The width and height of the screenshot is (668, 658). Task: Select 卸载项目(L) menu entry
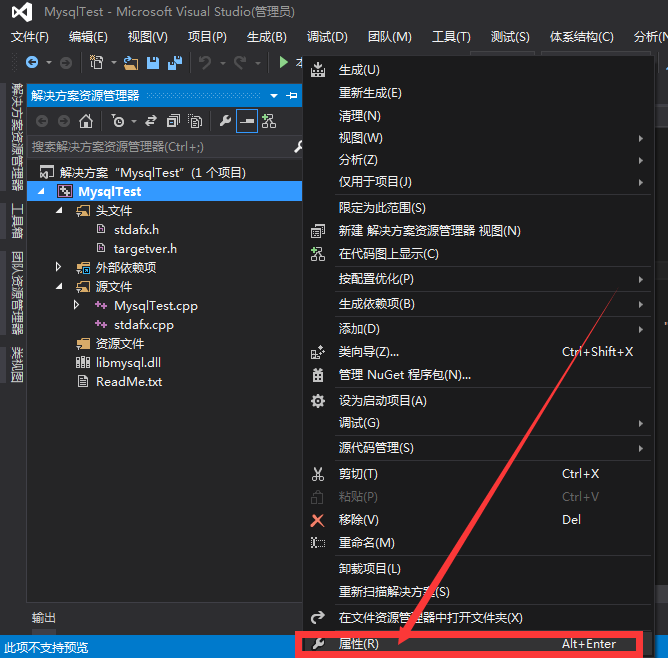click(478, 569)
